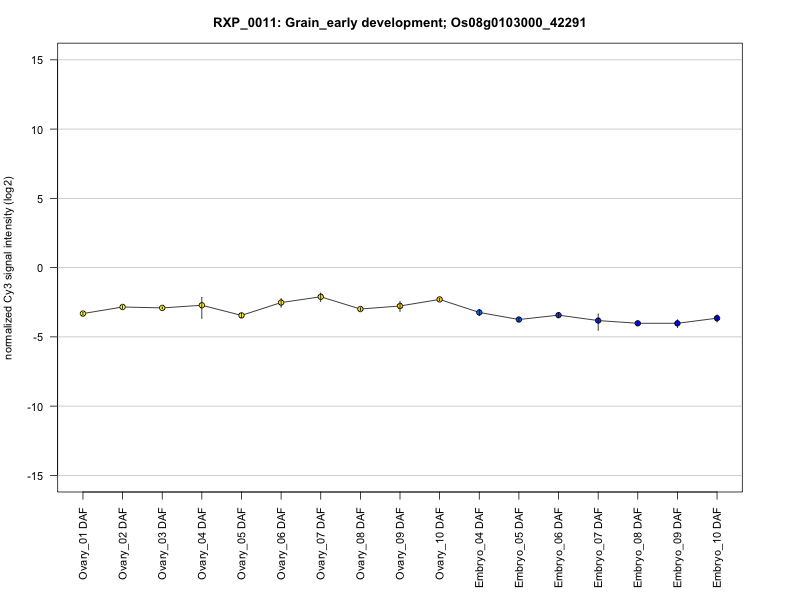Click the yellow Ovary_07 DAF data point
The image size is (800, 600).
[321, 296]
